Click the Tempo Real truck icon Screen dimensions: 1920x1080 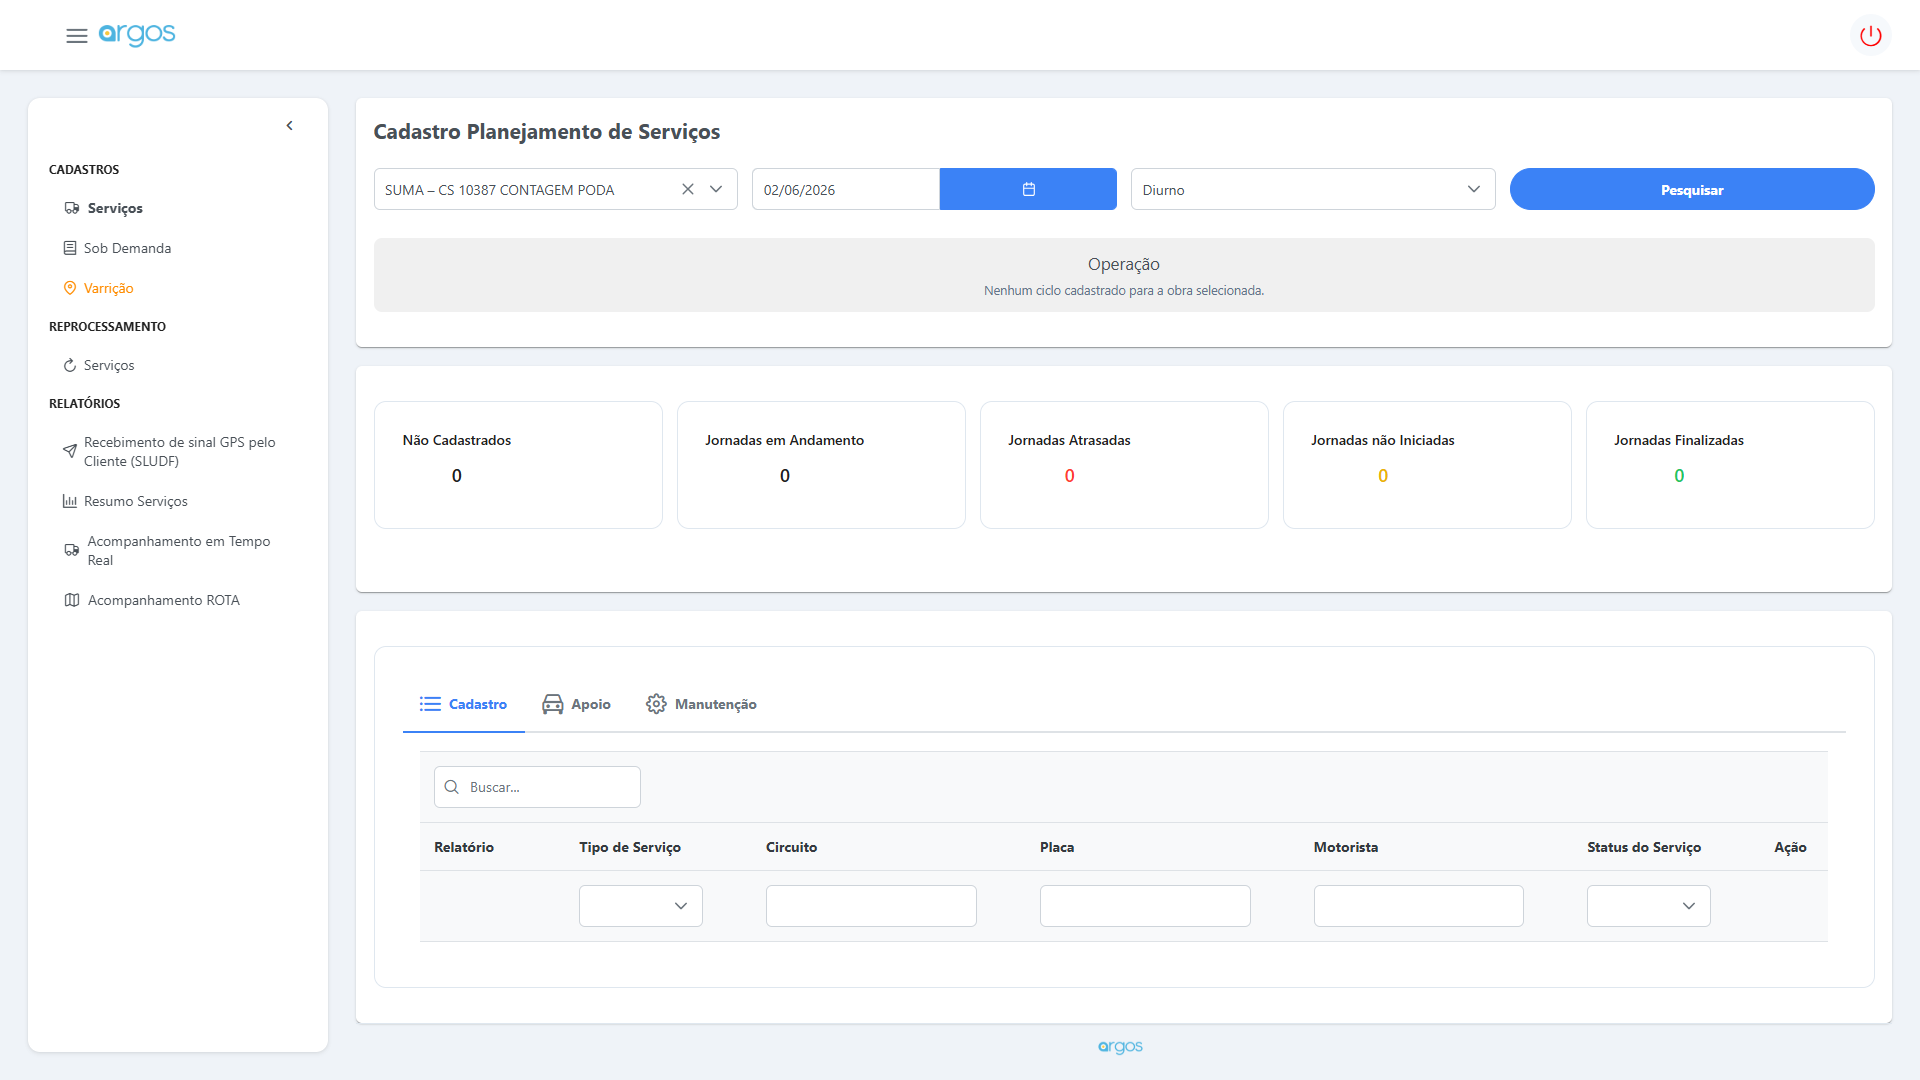click(x=72, y=550)
